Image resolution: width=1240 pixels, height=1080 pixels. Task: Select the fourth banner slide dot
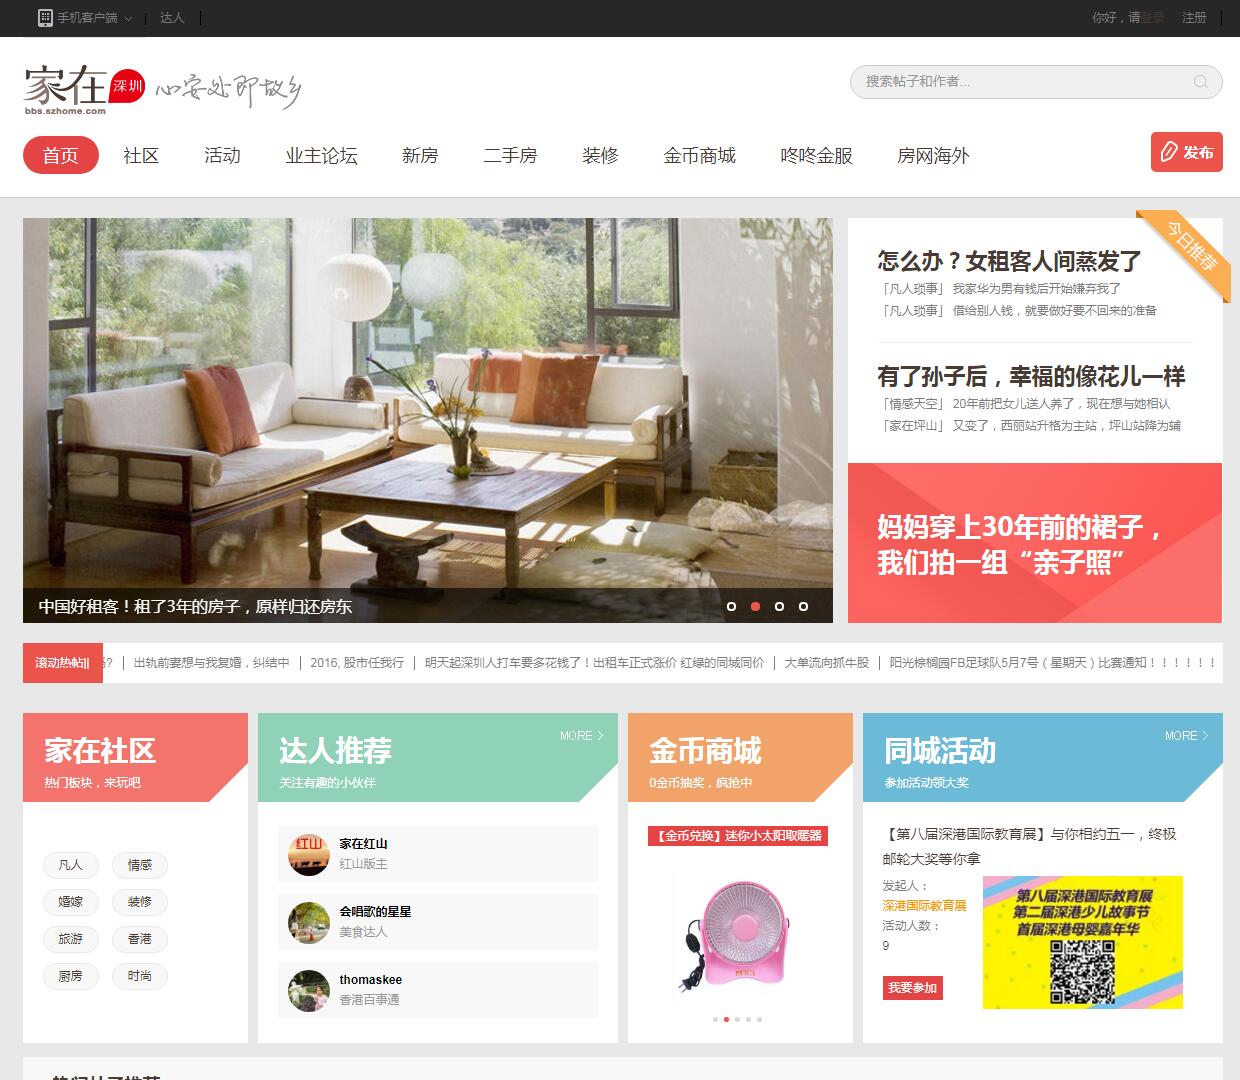(x=803, y=606)
